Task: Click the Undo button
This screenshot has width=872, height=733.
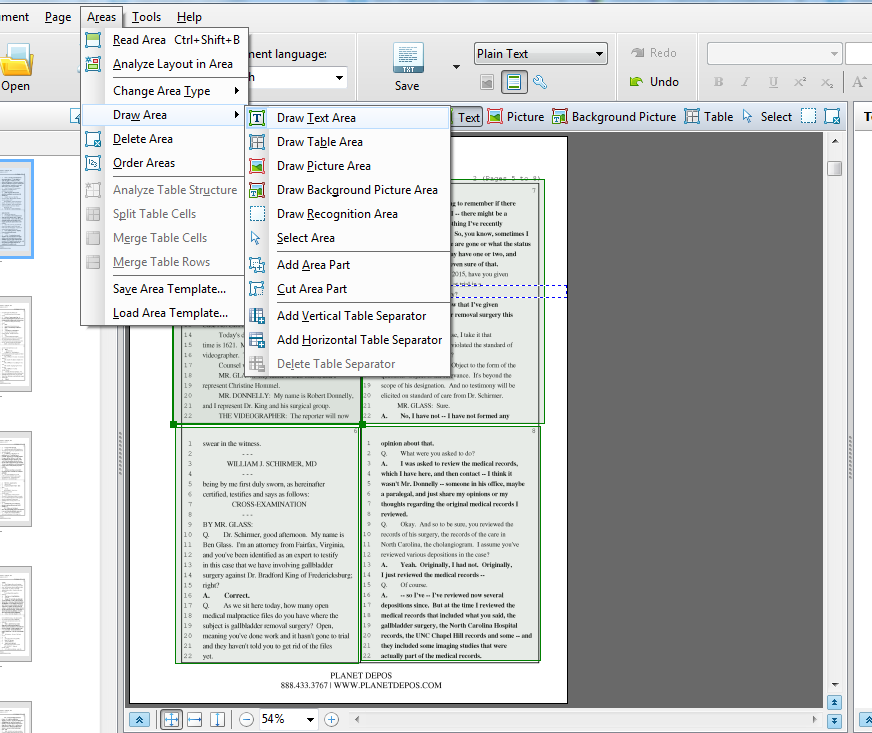Action: click(654, 82)
